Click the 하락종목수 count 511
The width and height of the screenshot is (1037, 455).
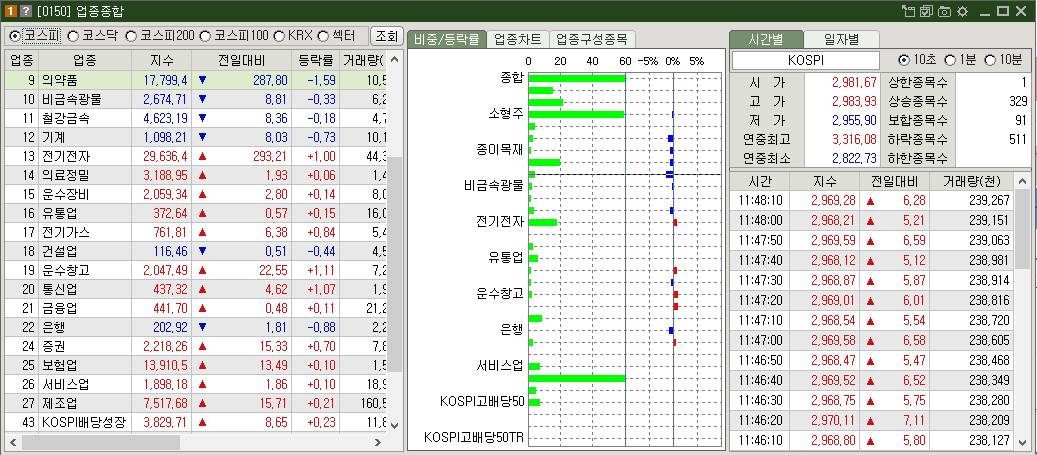(x=1017, y=140)
